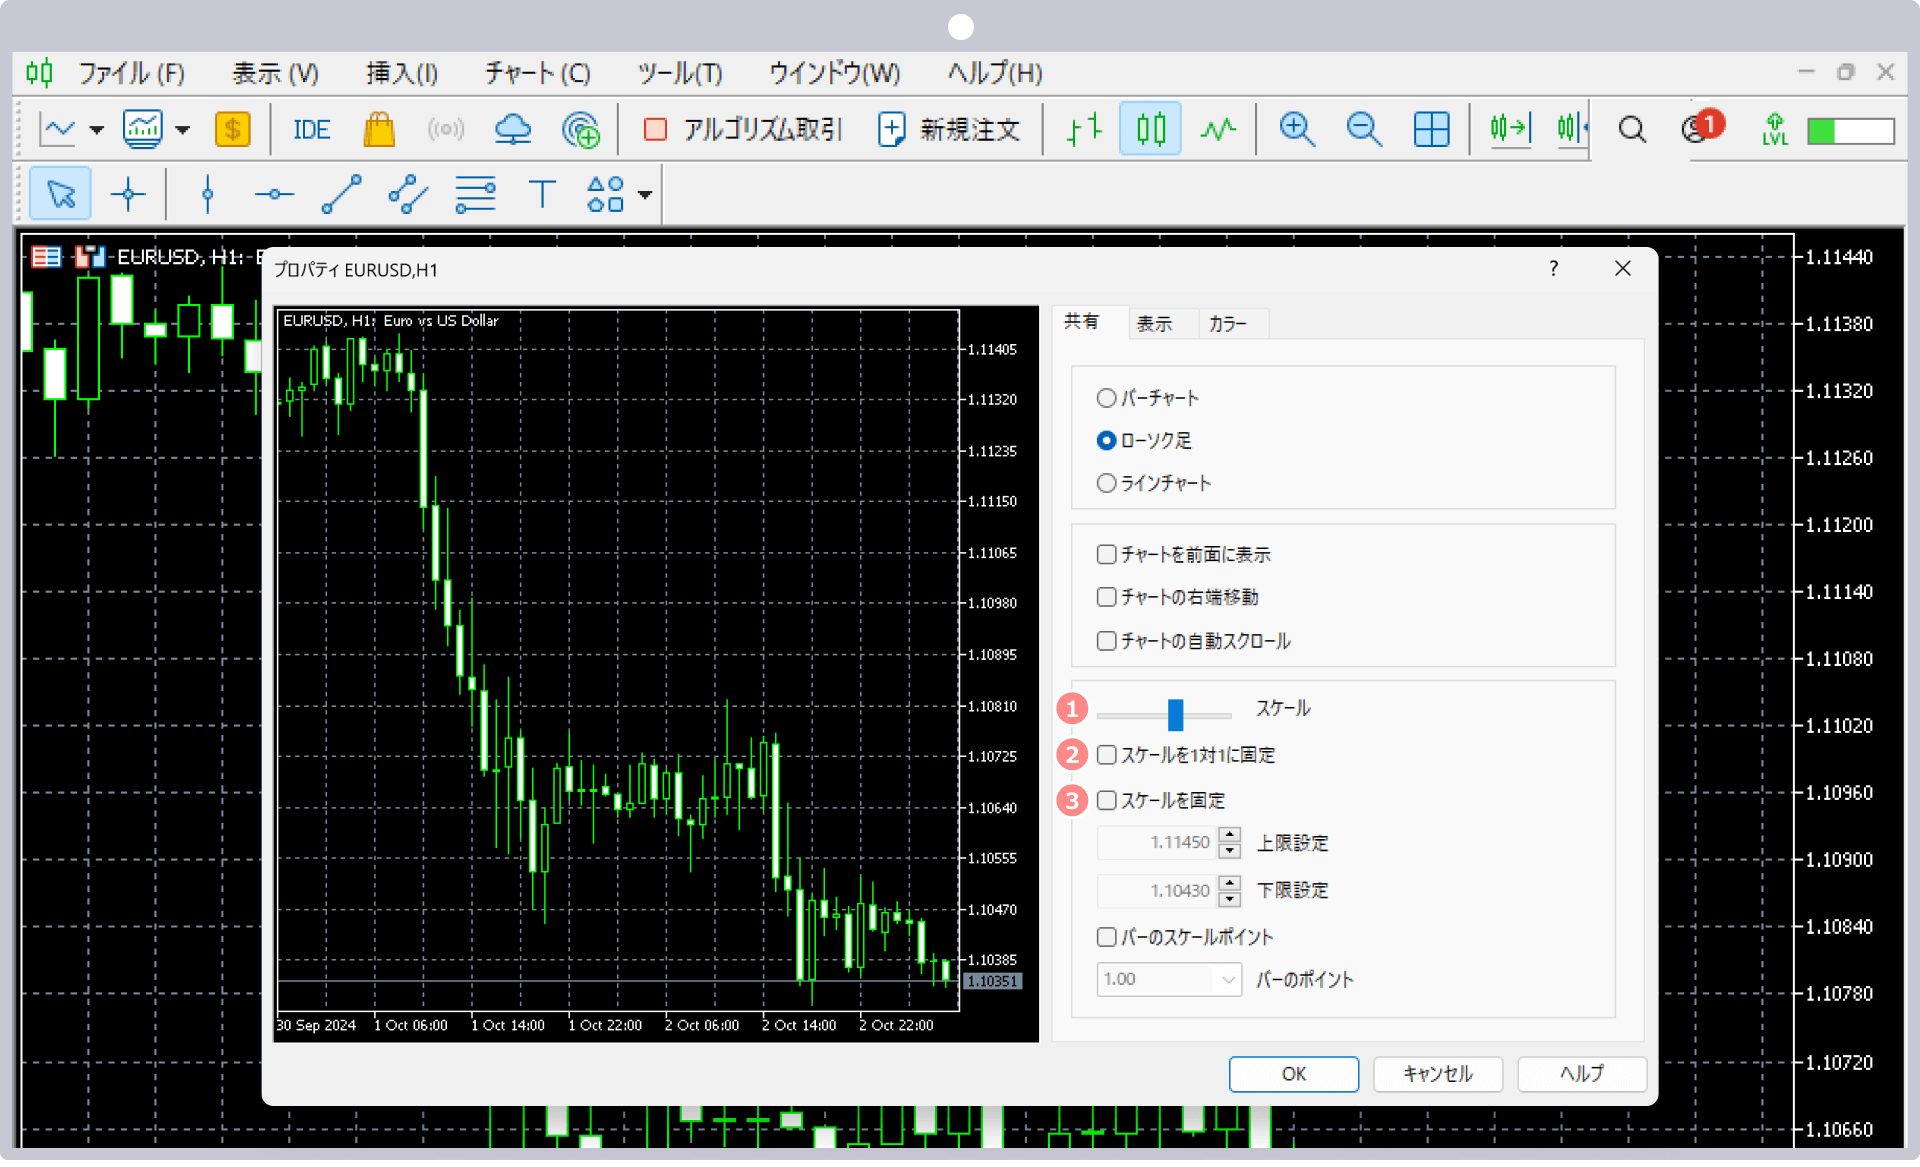This screenshot has width=1920, height=1167.
Task: Click the OK button
Action: pos(1293,1074)
